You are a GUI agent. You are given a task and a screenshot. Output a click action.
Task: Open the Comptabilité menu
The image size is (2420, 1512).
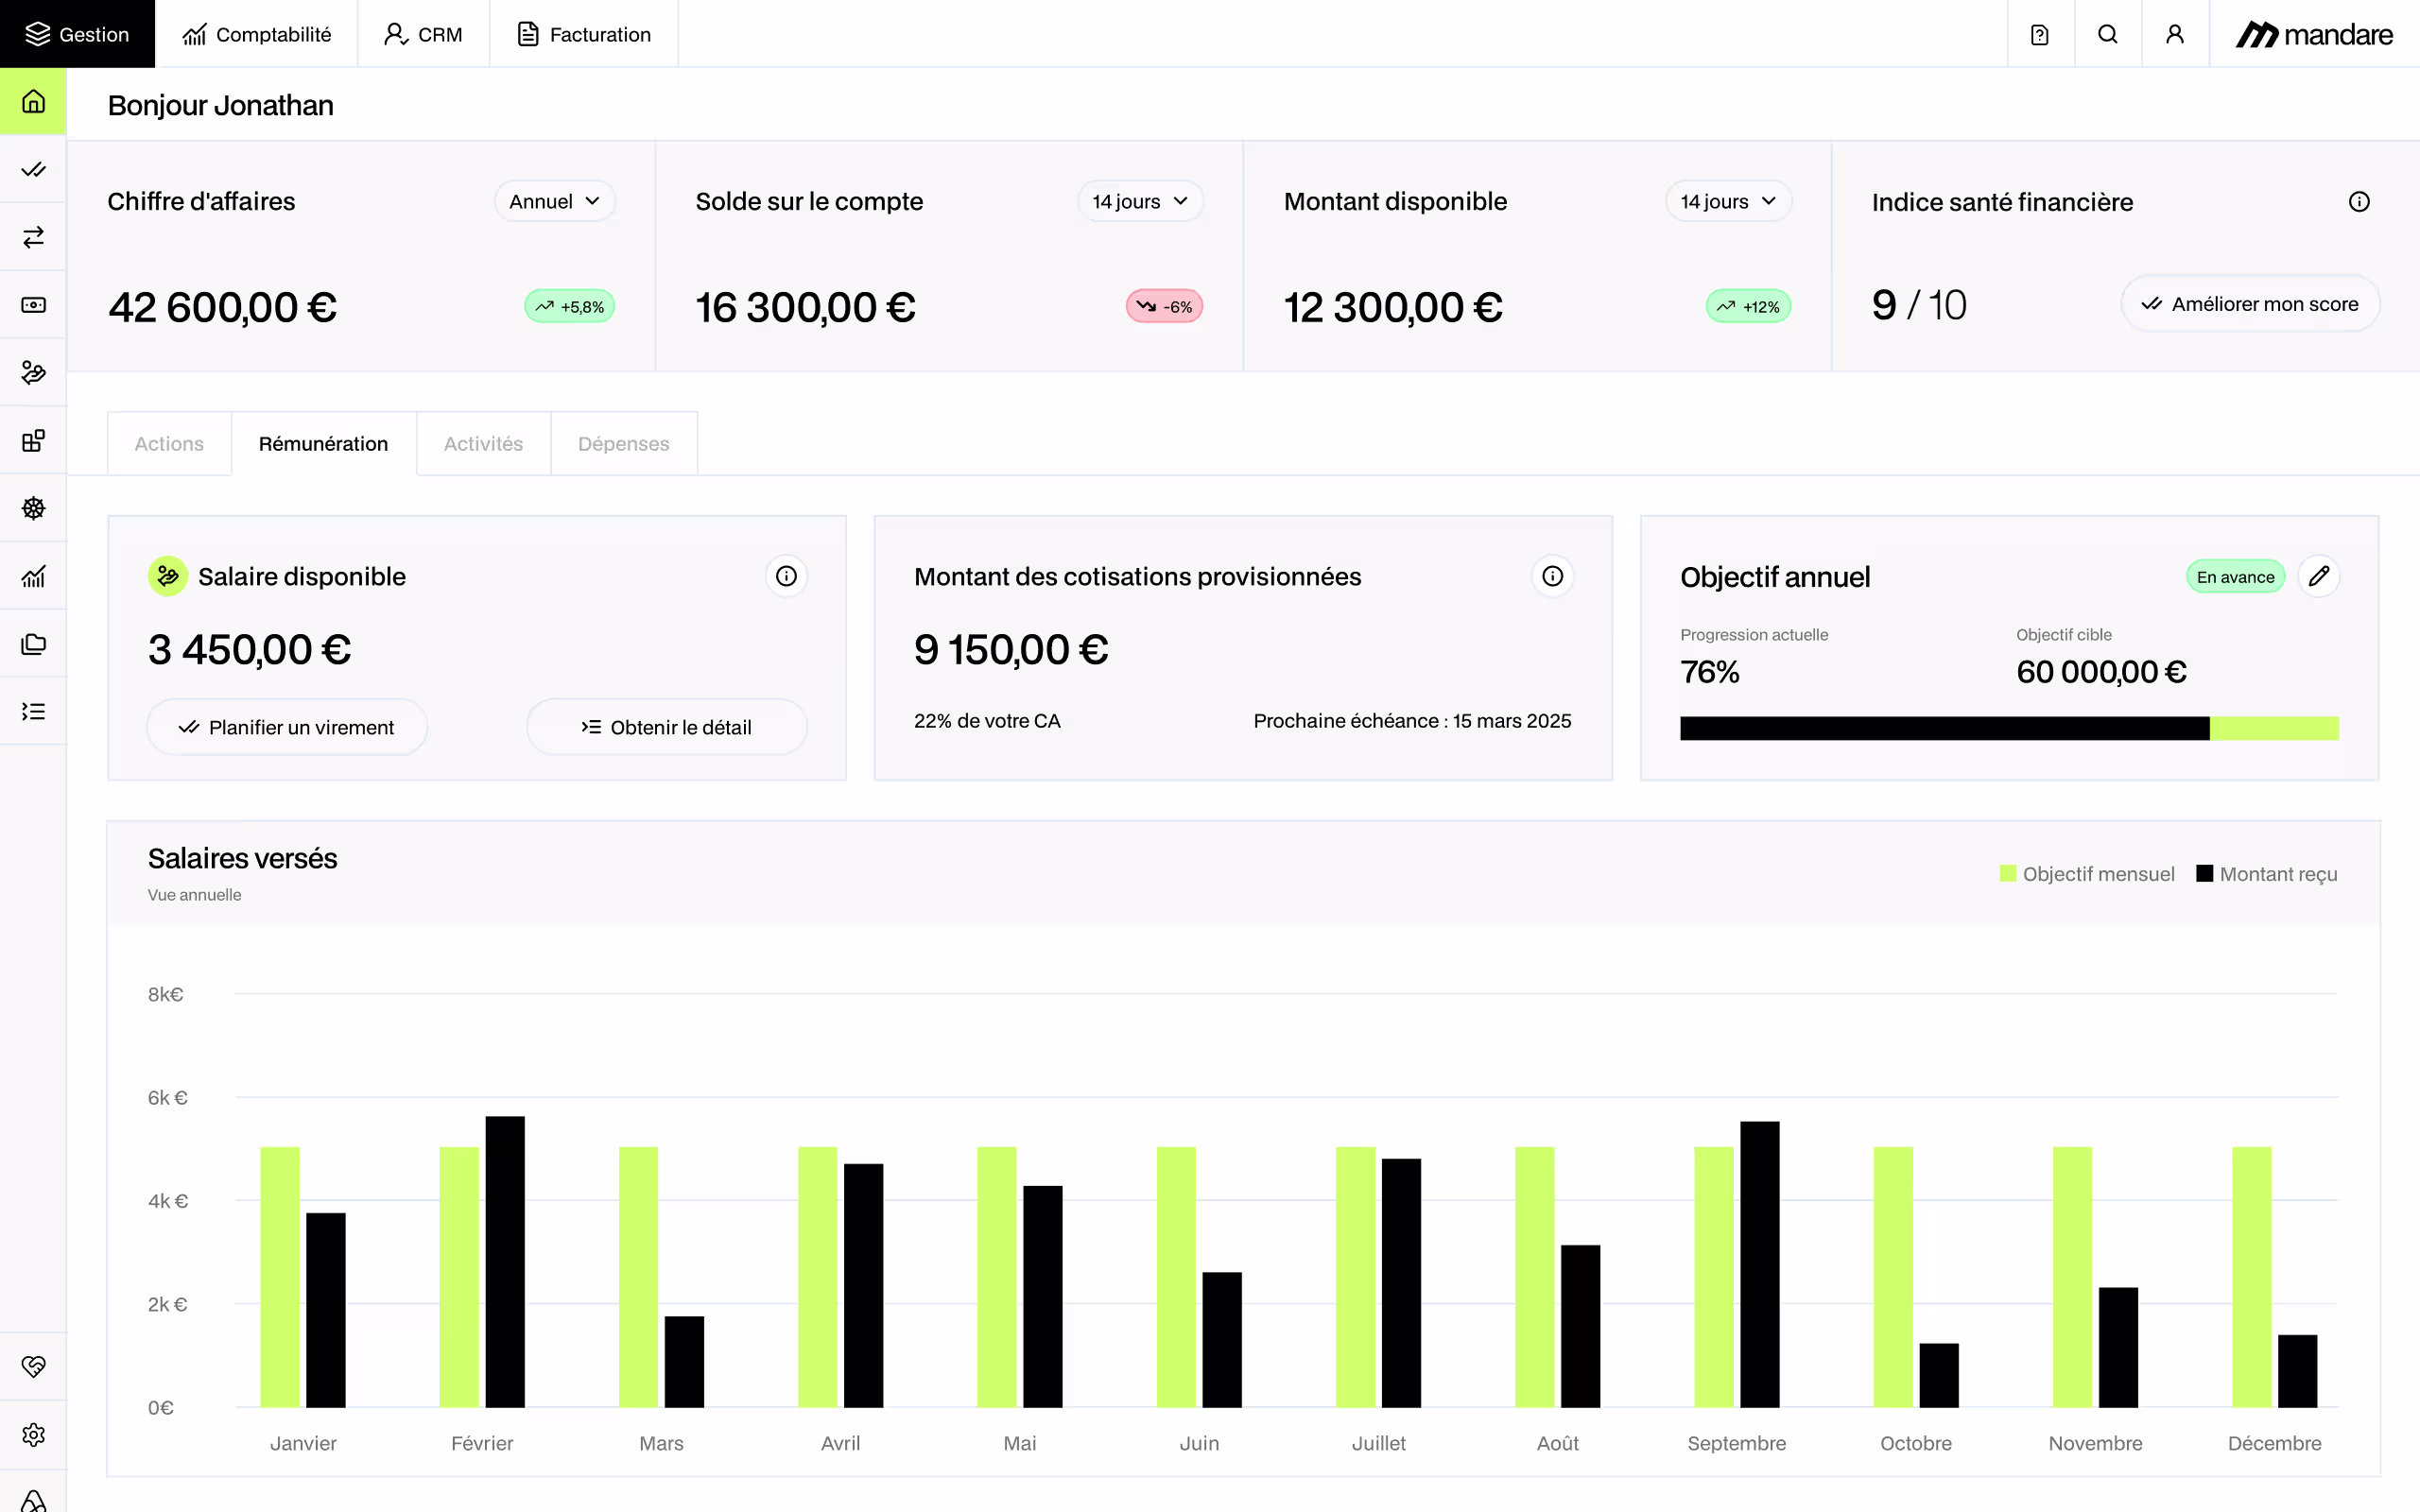256,34
